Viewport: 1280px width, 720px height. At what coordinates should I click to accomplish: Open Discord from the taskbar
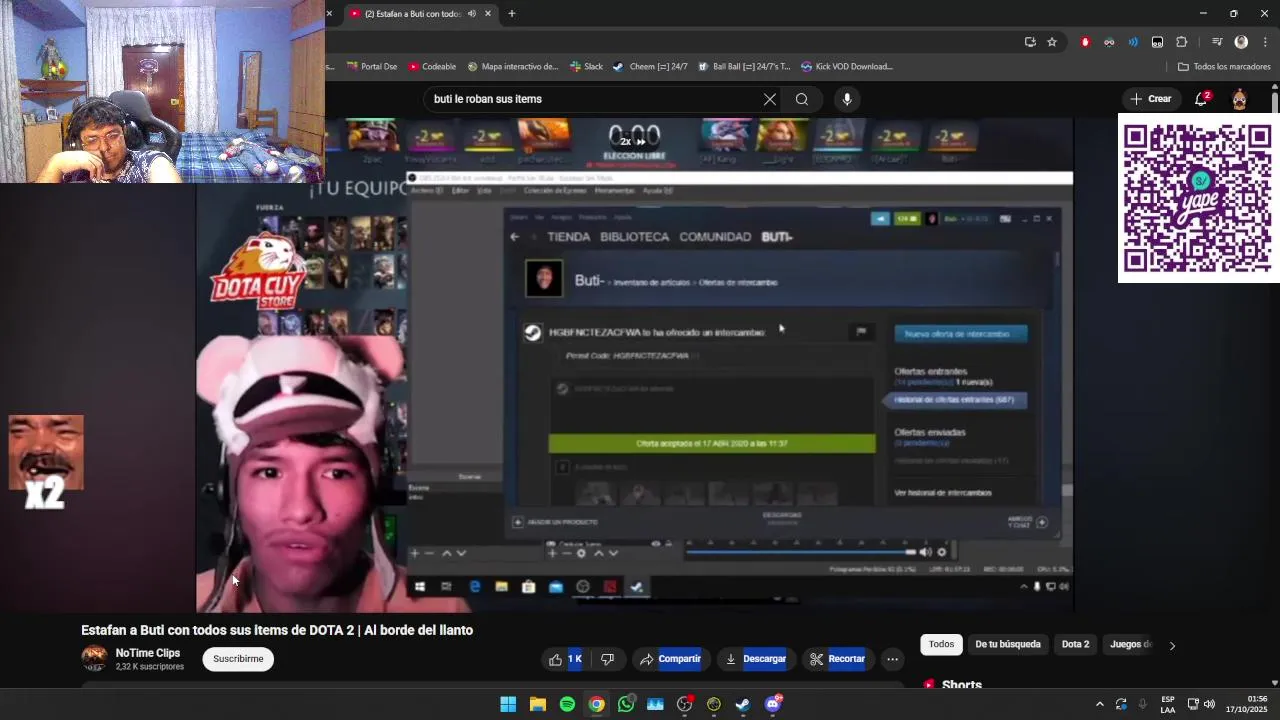772,704
